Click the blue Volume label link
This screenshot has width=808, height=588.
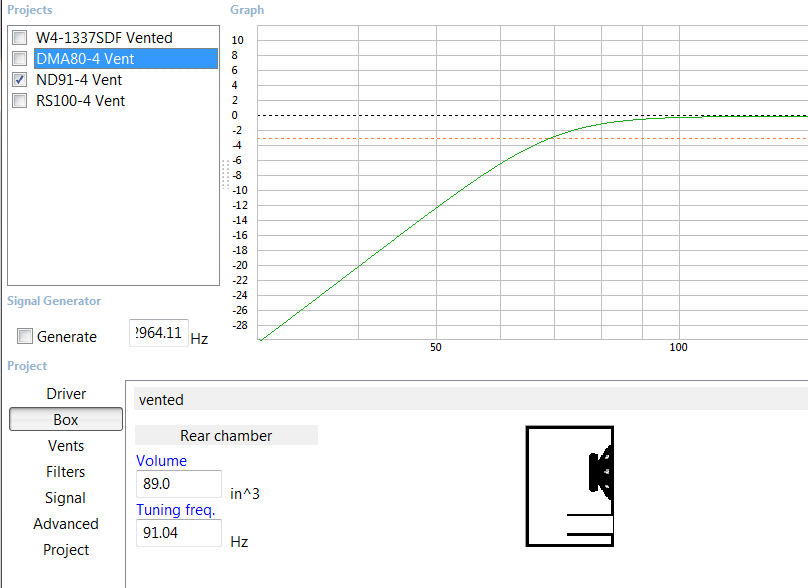pyautogui.click(x=161, y=461)
